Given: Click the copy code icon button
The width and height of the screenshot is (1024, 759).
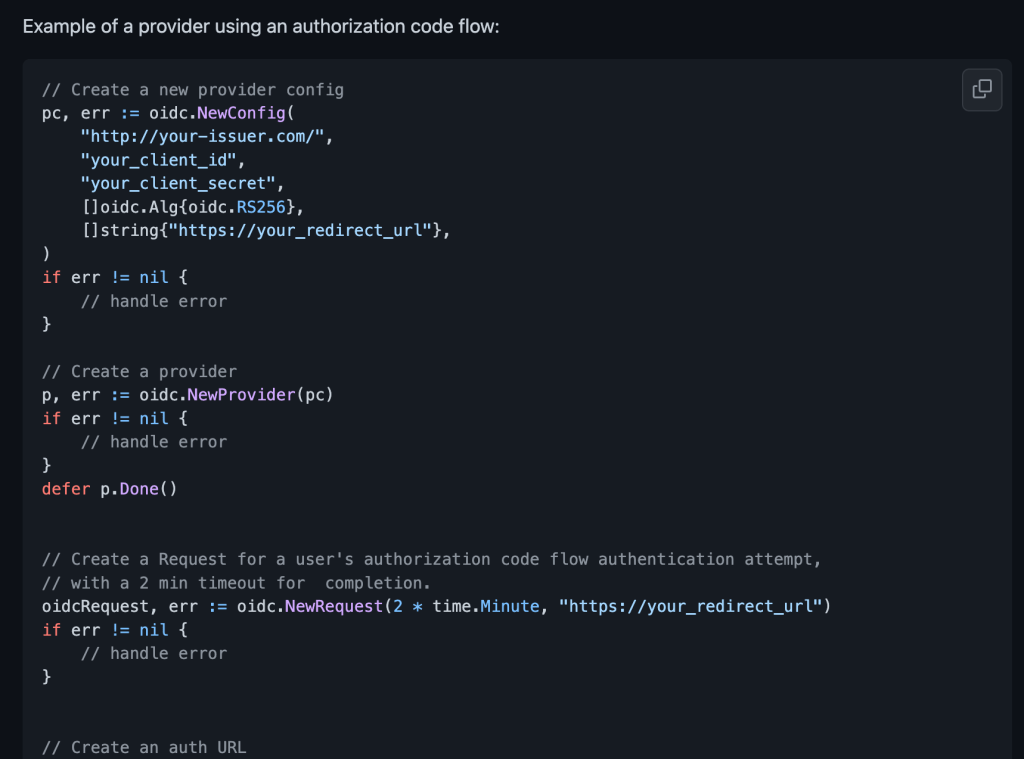Looking at the screenshot, I should [x=981, y=89].
